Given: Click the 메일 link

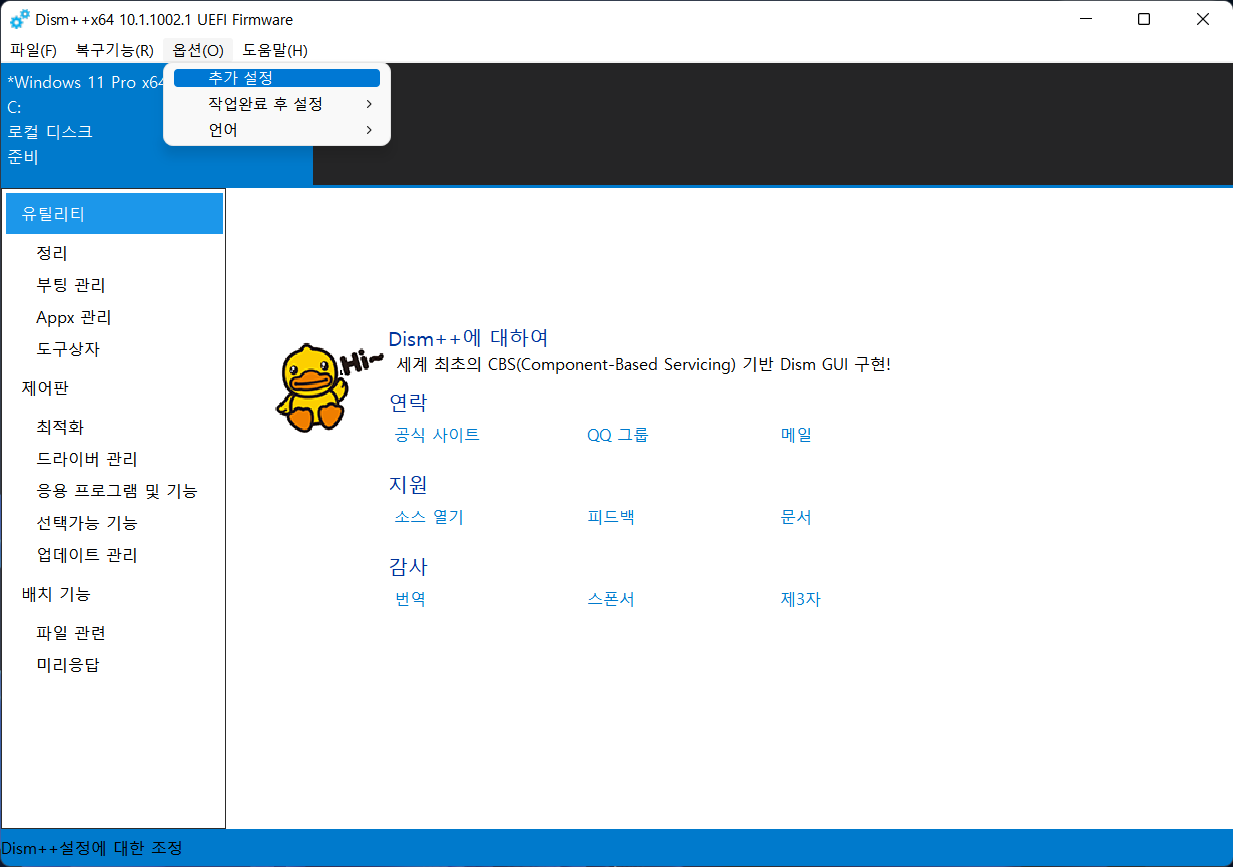Looking at the screenshot, I should pos(796,435).
